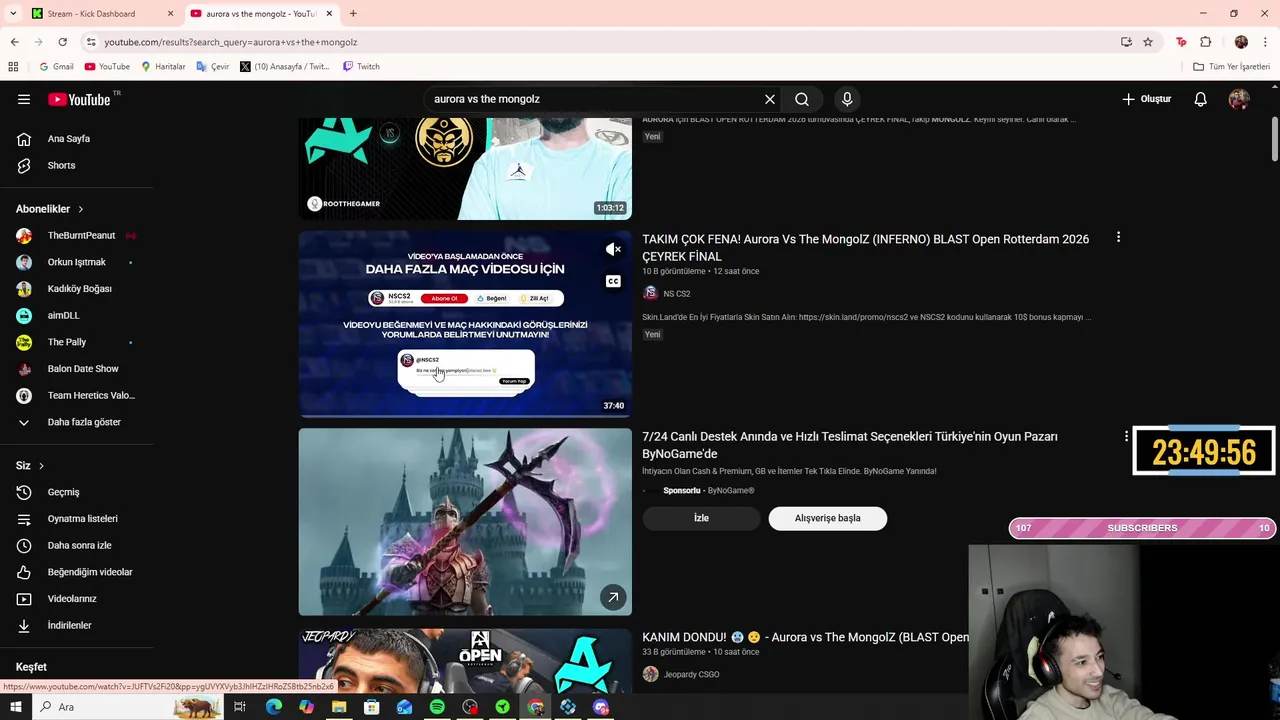Click the İzle button on the ad
The height and width of the screenshot is (720, 1280).
click(701, 518)
